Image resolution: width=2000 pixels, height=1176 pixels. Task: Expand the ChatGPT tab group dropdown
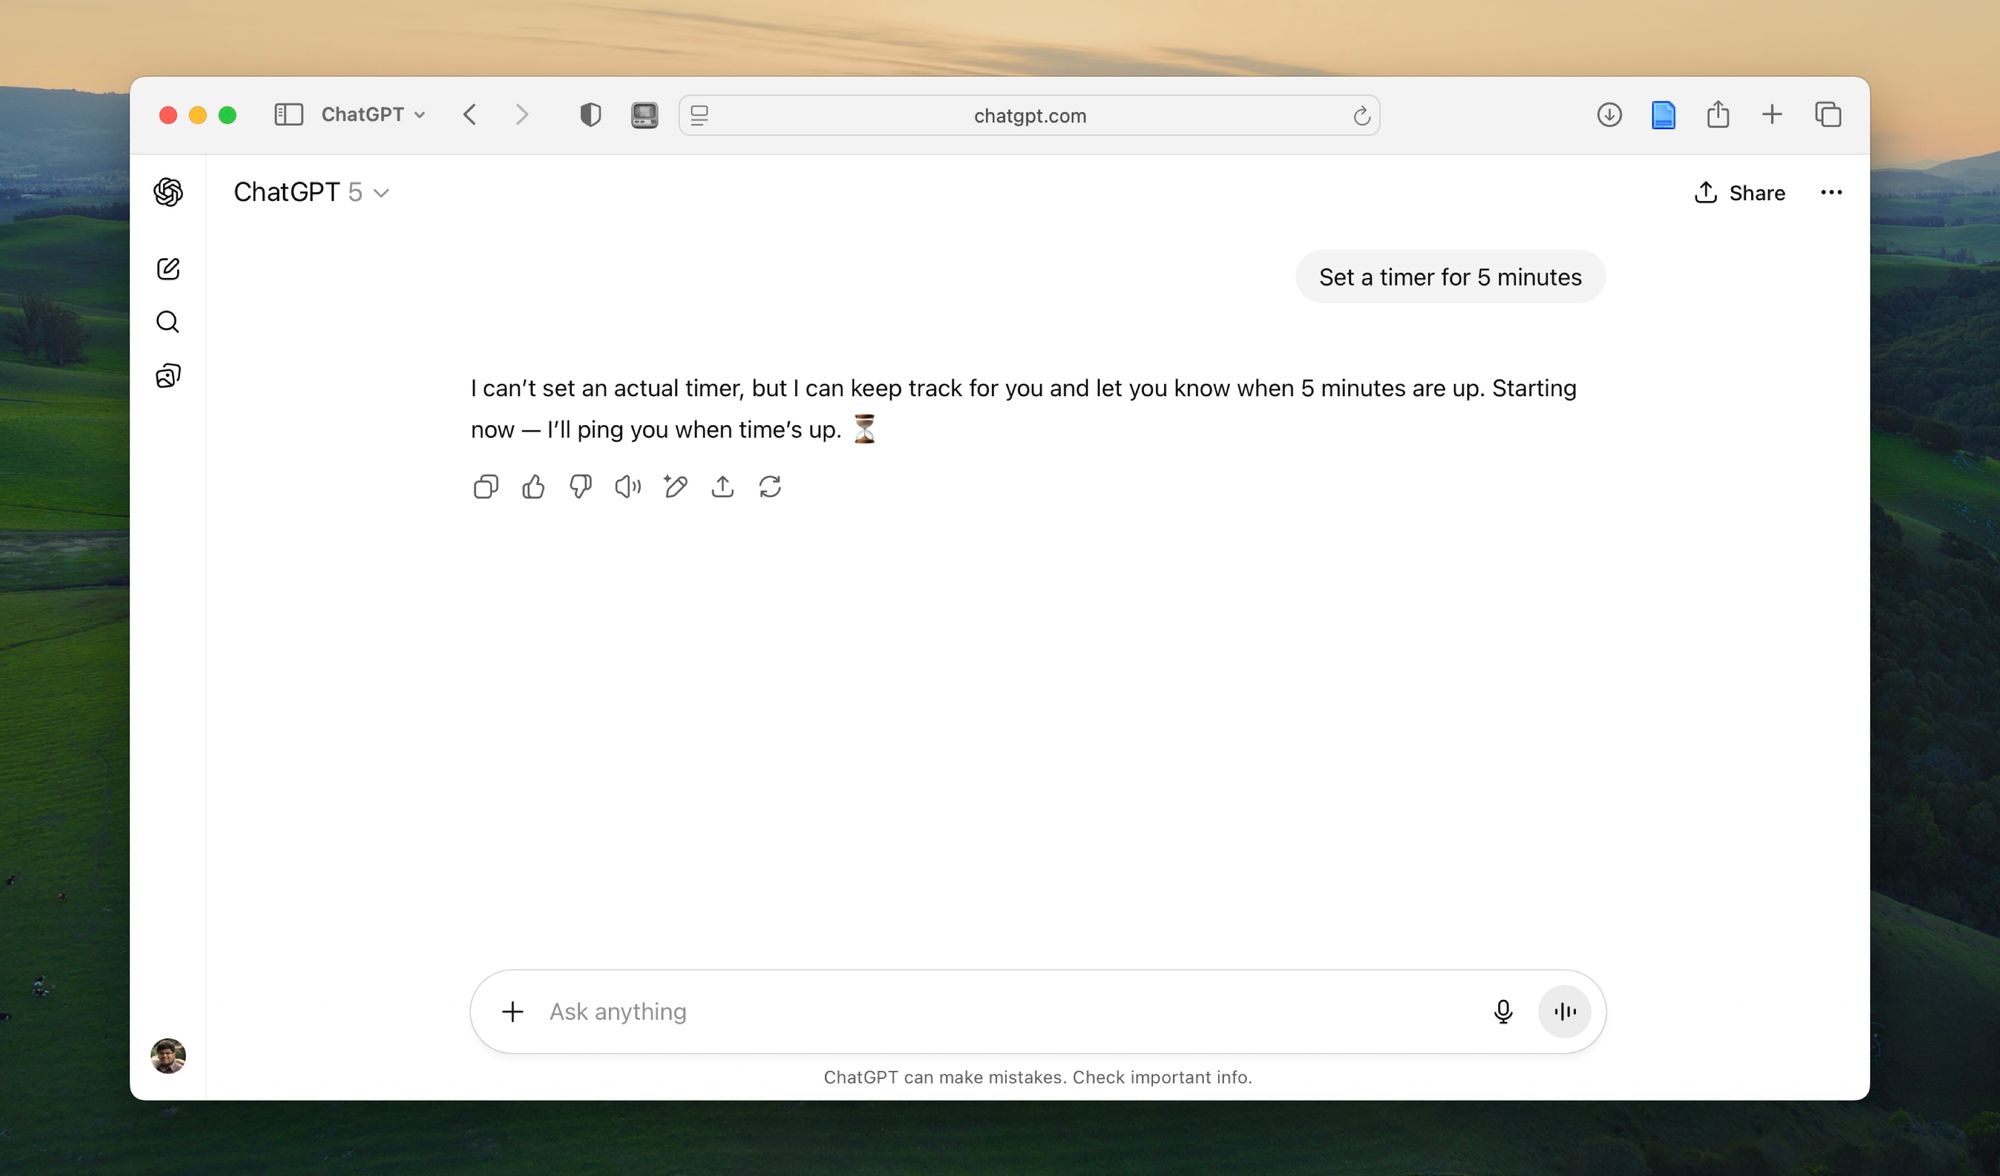[373, 115]
